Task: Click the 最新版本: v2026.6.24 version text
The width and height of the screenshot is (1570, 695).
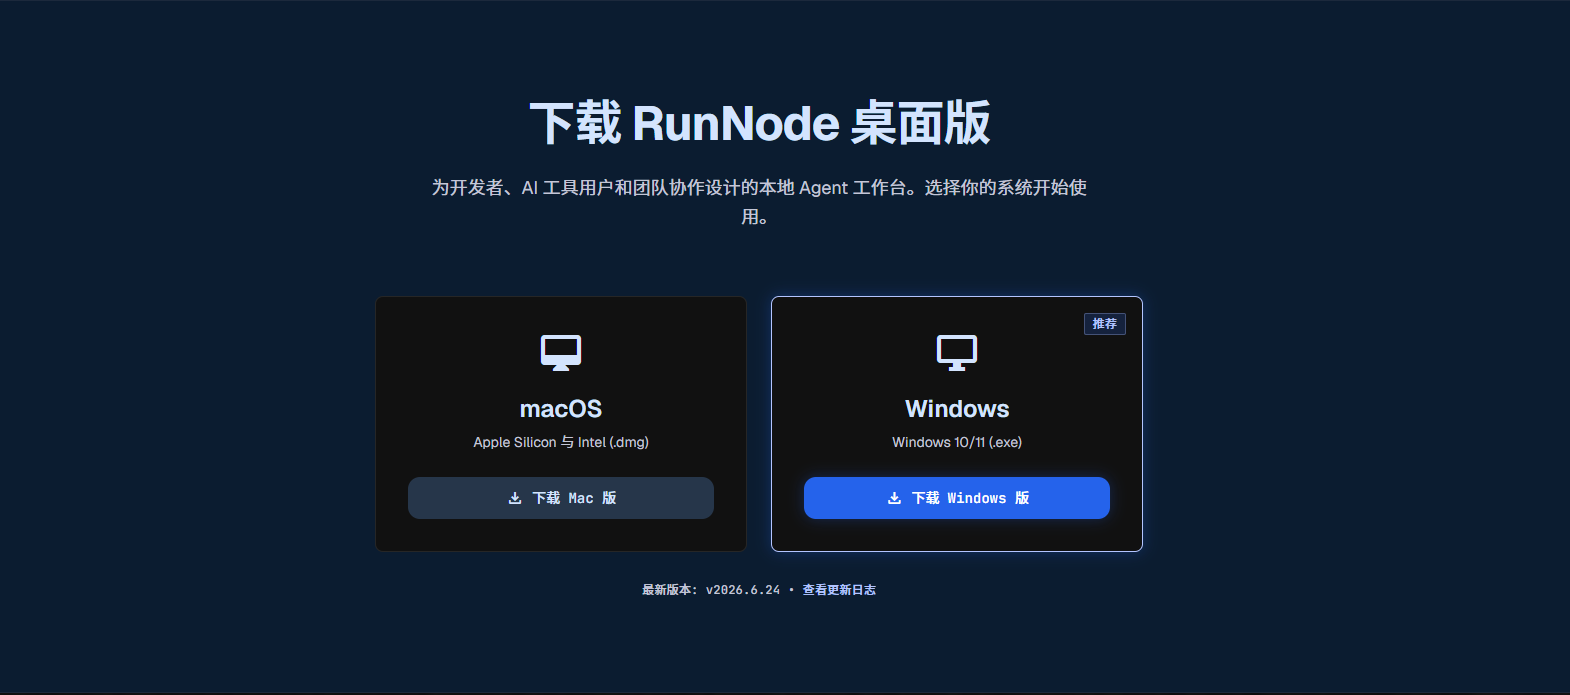Action: coord(711,590)
